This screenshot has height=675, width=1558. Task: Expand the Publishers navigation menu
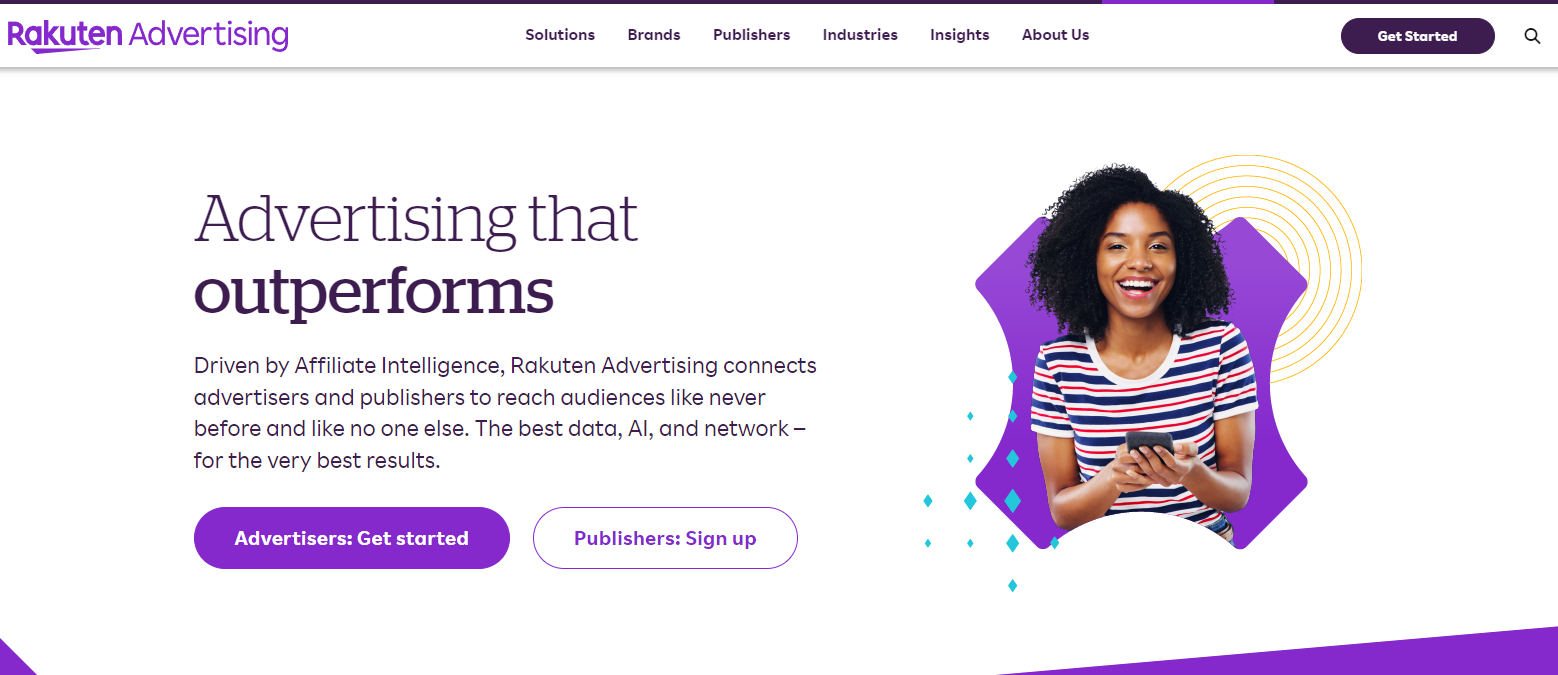coord(751,35)
